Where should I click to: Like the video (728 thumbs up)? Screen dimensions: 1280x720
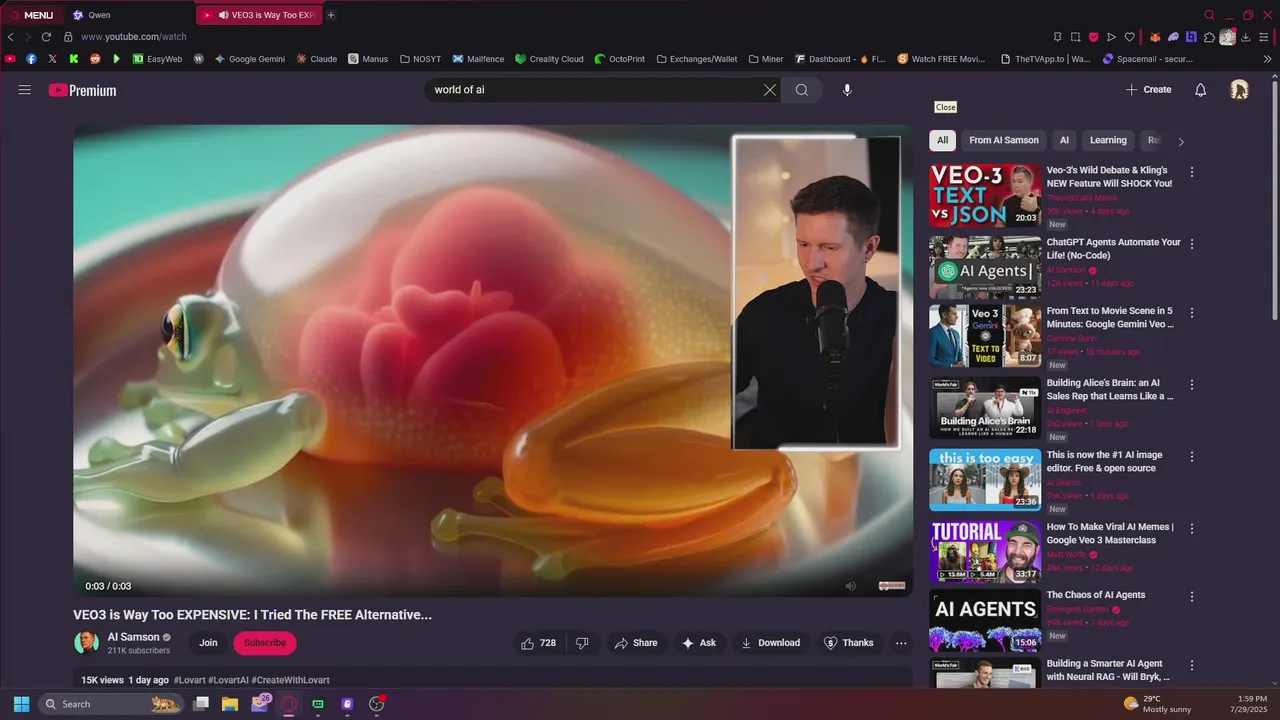point(537,643)
